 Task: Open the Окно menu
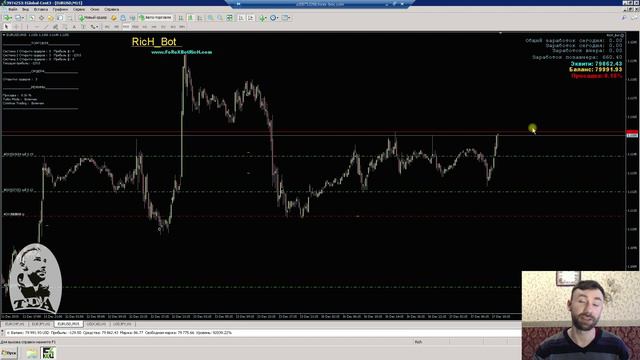point(95,9)
